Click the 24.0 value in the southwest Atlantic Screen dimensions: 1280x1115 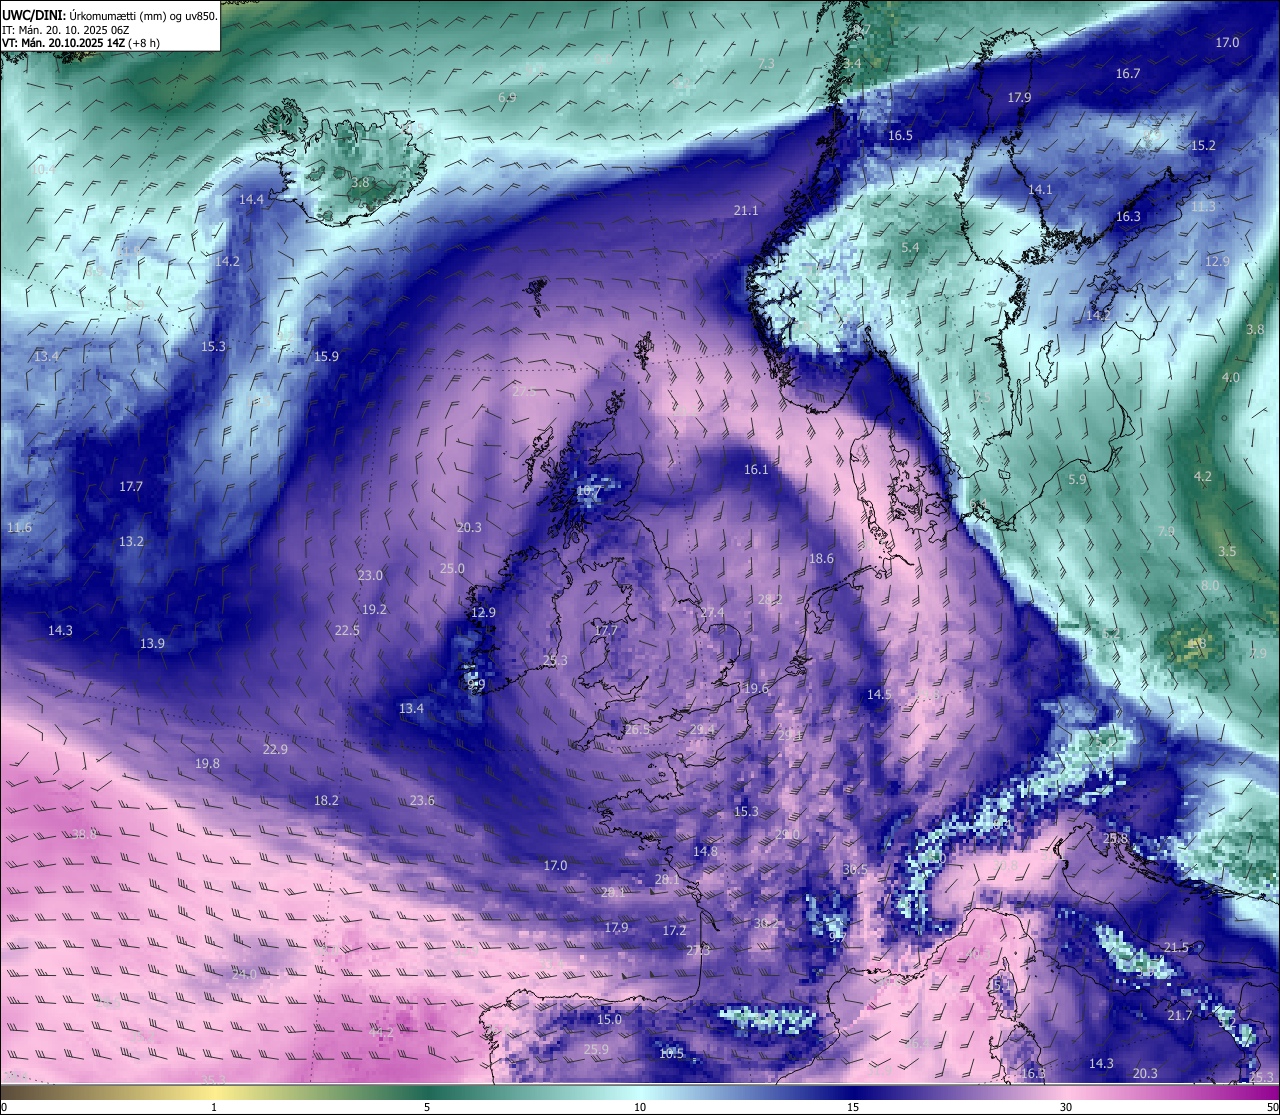click(244, 973)
